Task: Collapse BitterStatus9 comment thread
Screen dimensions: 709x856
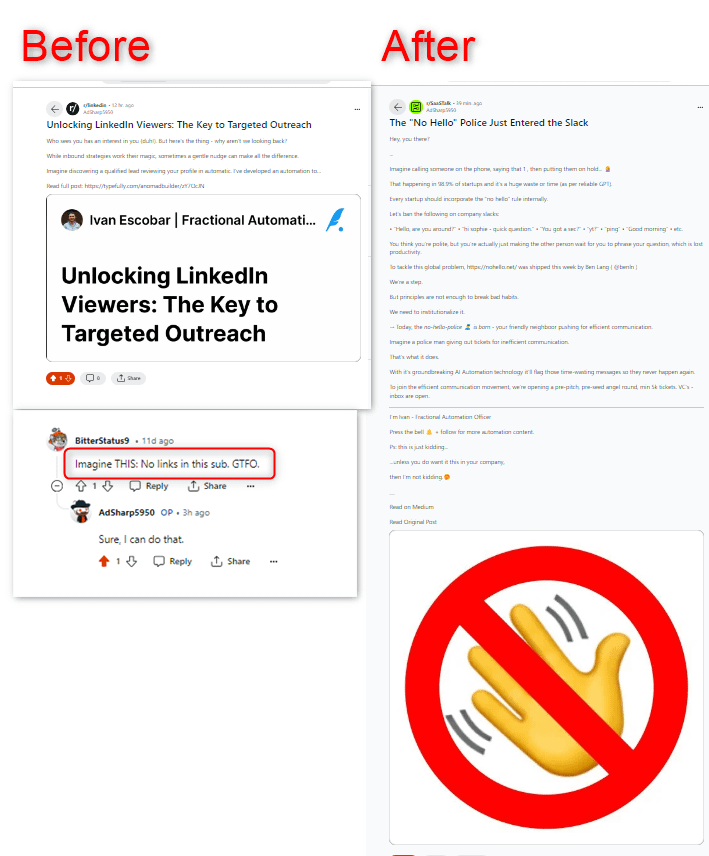Action: point(57,486)
